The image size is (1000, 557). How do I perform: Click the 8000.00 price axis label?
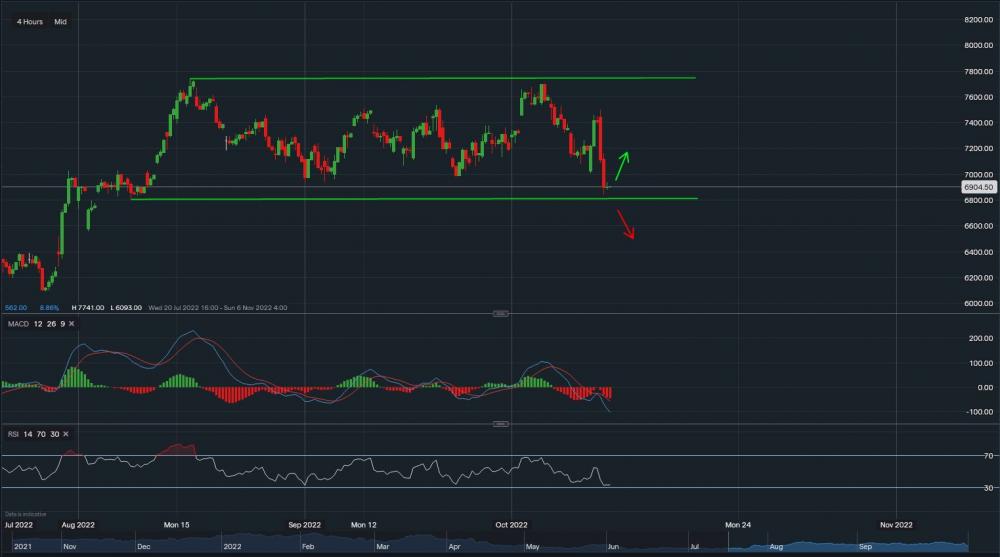coord(977,45)
